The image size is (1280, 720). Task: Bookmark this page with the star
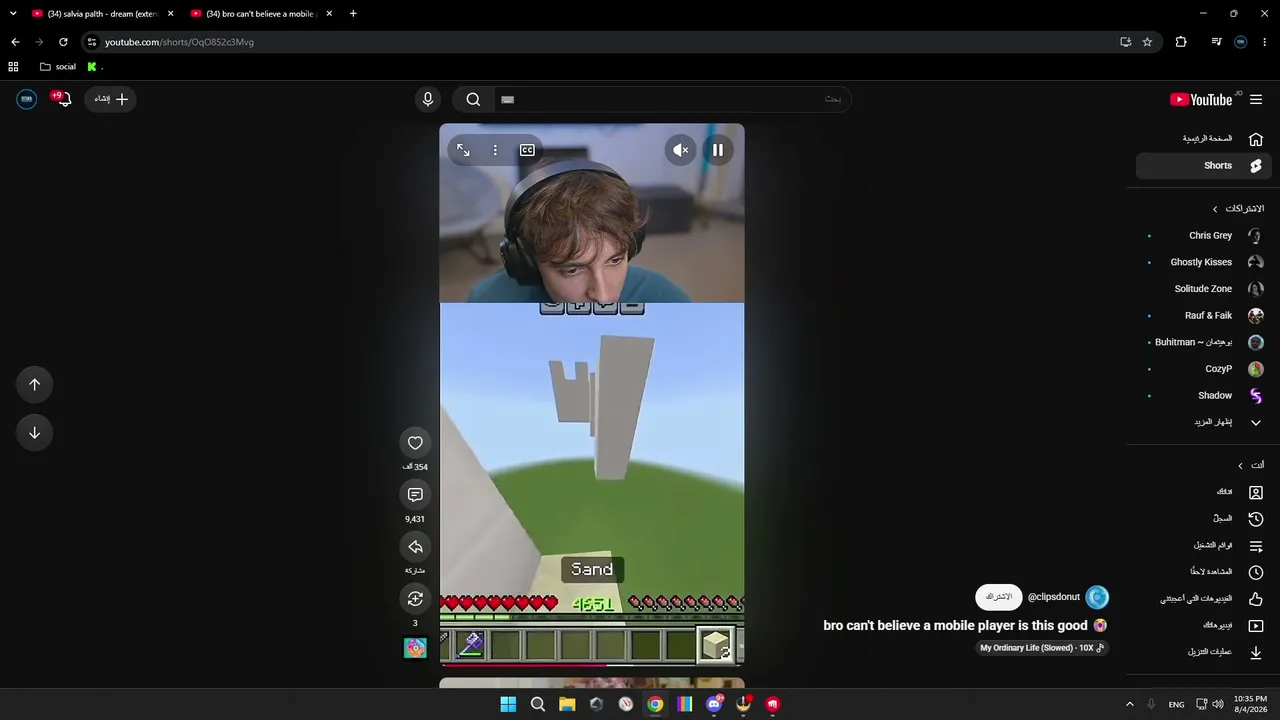pos(1147,42)
